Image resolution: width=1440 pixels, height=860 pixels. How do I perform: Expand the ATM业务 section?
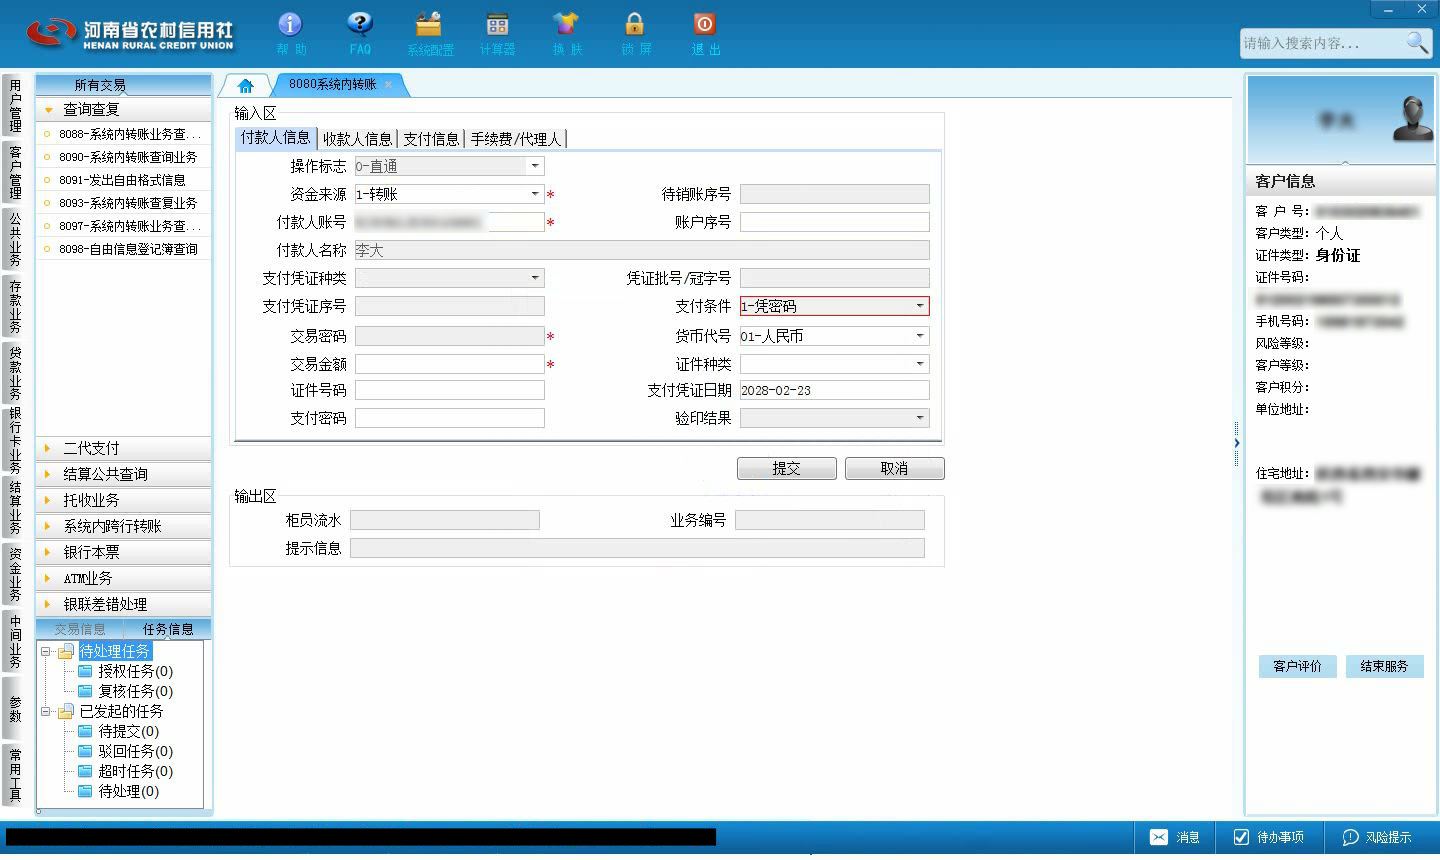(123, 578)
